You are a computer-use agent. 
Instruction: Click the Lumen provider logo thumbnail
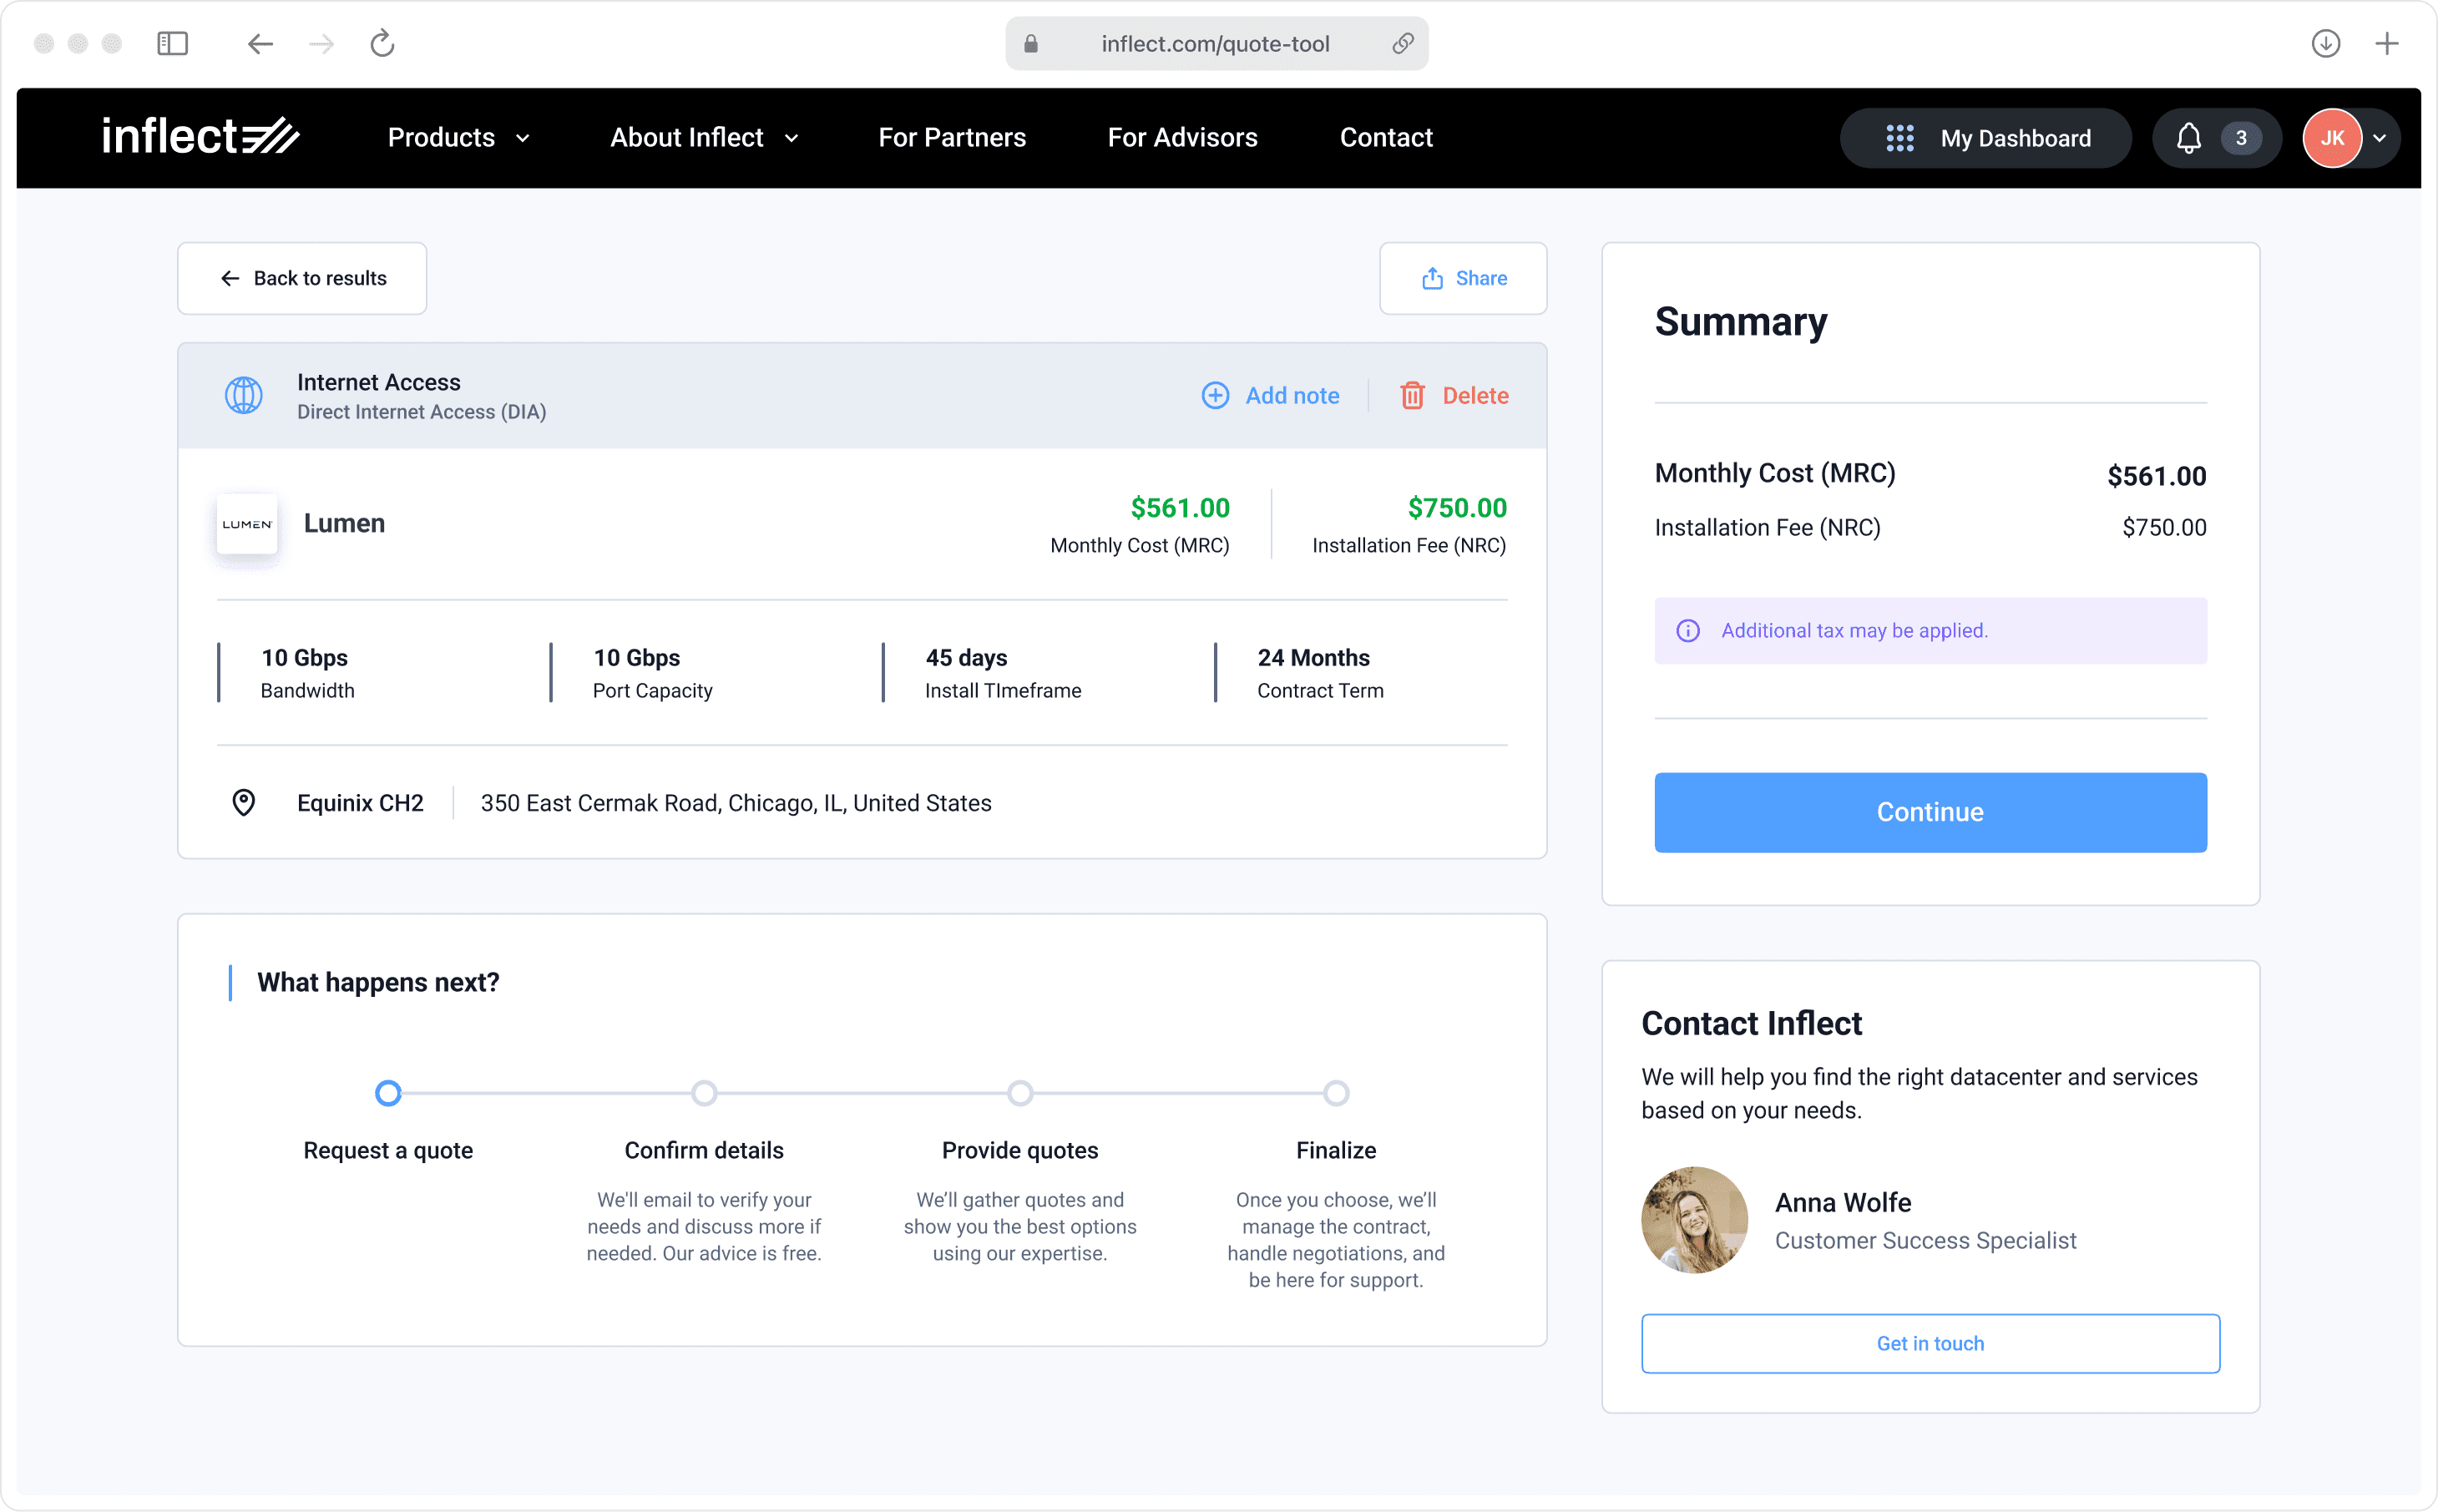[246, 523]
